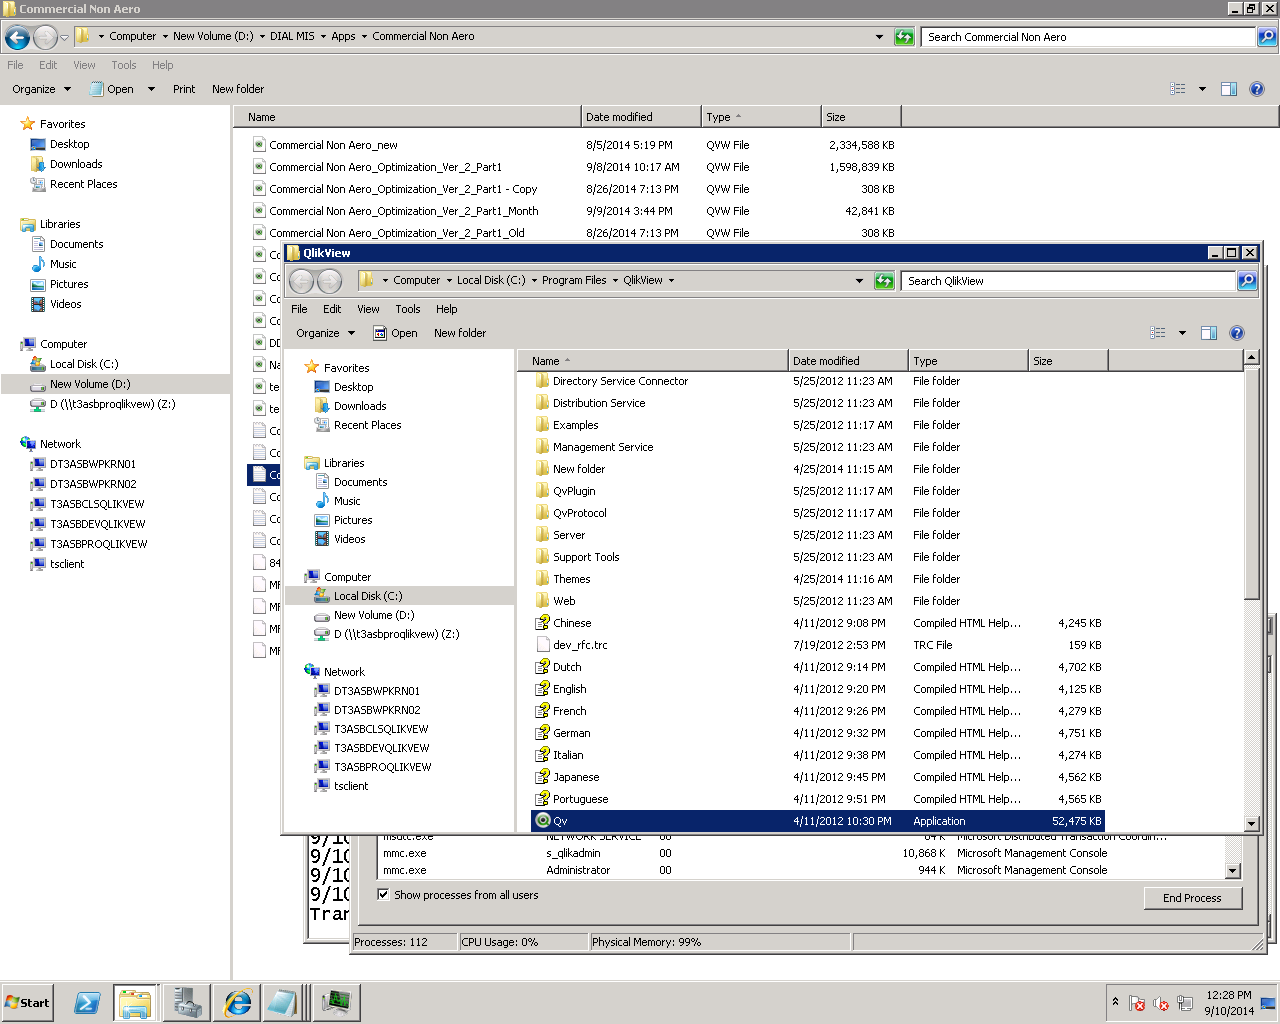Expand view options dropdown in QlikView window
The height and width of the screenshot is (1024, 1280).
pyautogui.click(x=1182, y=333)
